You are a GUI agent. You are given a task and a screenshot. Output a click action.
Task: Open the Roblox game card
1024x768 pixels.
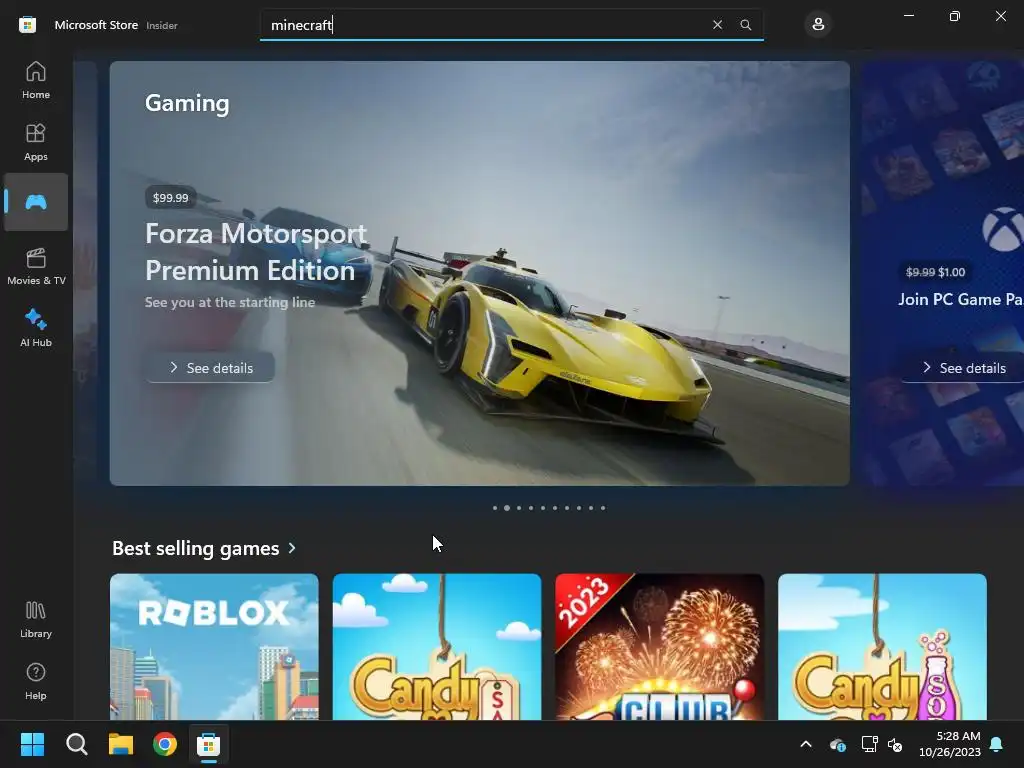(x=214, y=647)
